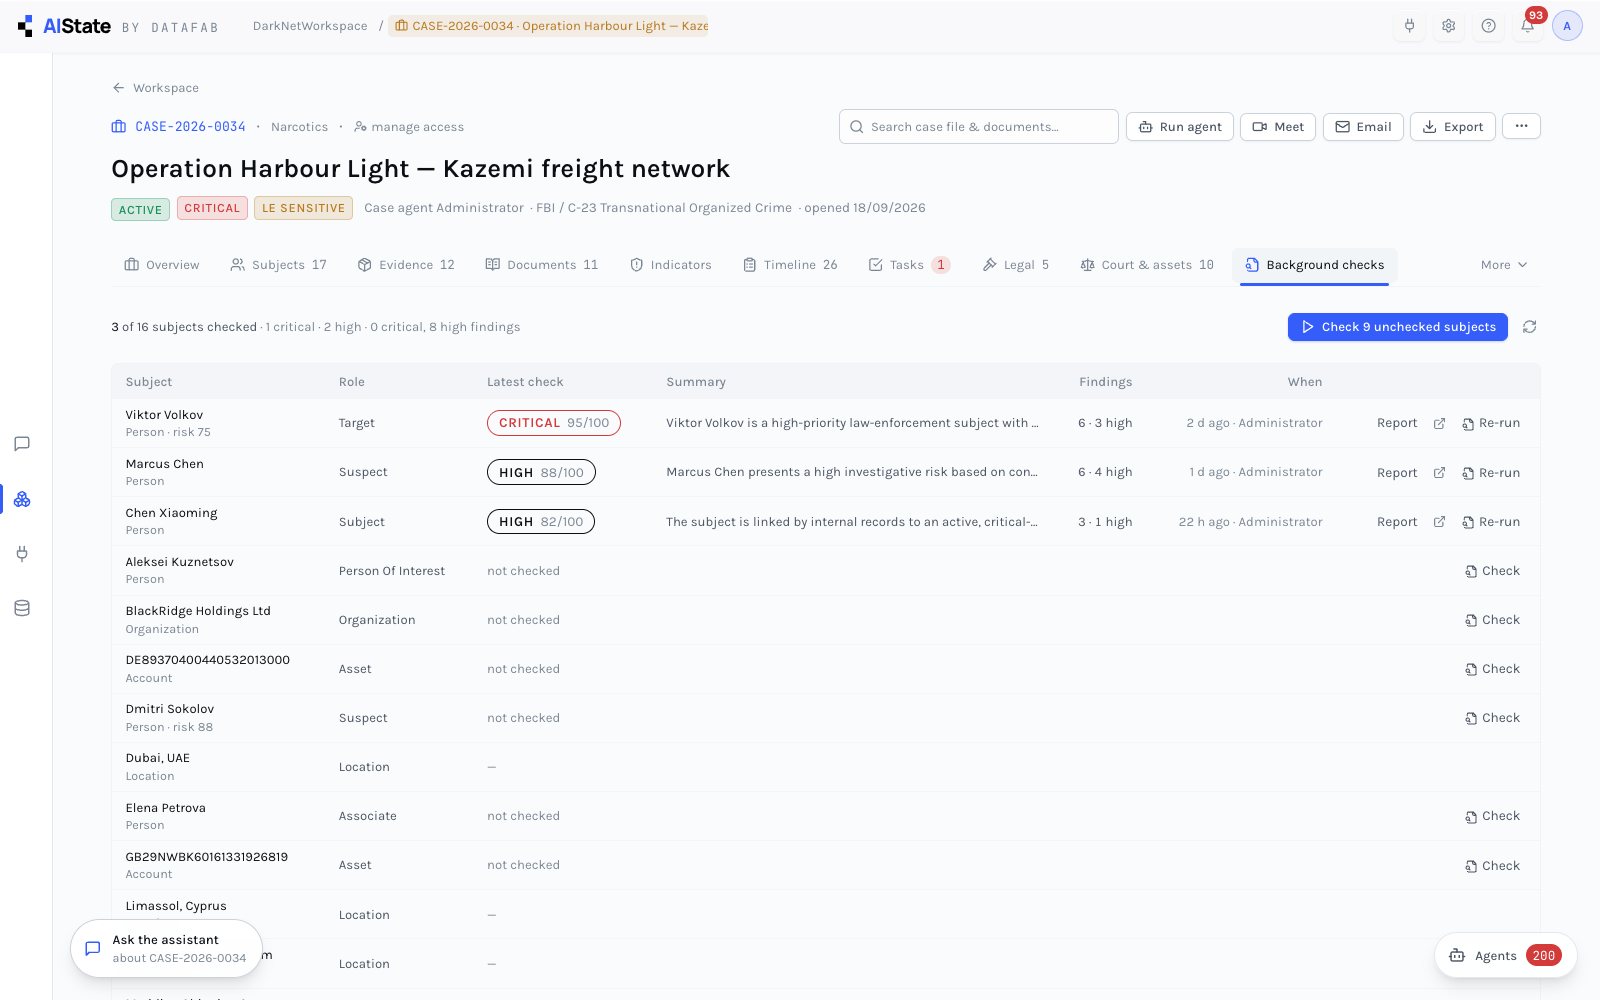The width and height of the screenshot is (1600, 1000).
Task: Click the three-dots more actions button
Action: pos(1521,127)
